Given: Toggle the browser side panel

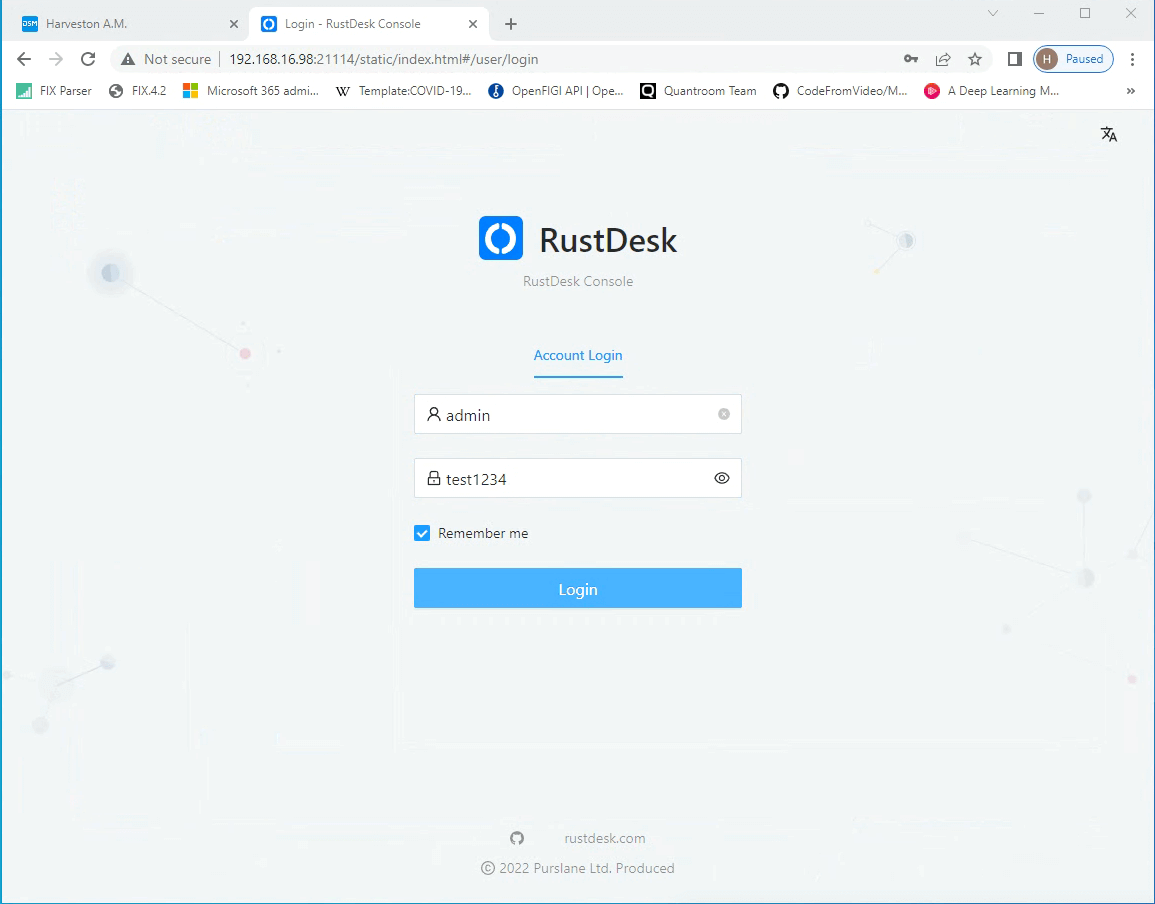Looking at the screenshot, I should pyautogui.click(x=1014, y=59).
